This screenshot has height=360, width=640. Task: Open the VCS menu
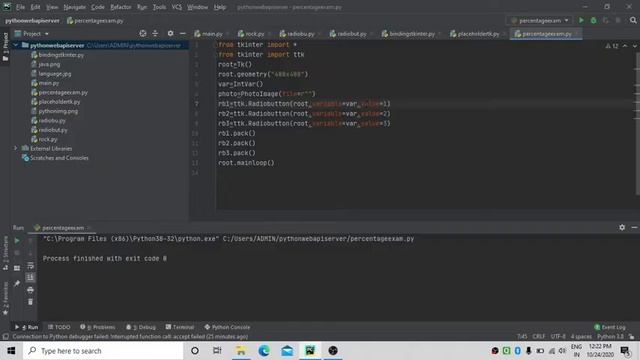(177, 7)
